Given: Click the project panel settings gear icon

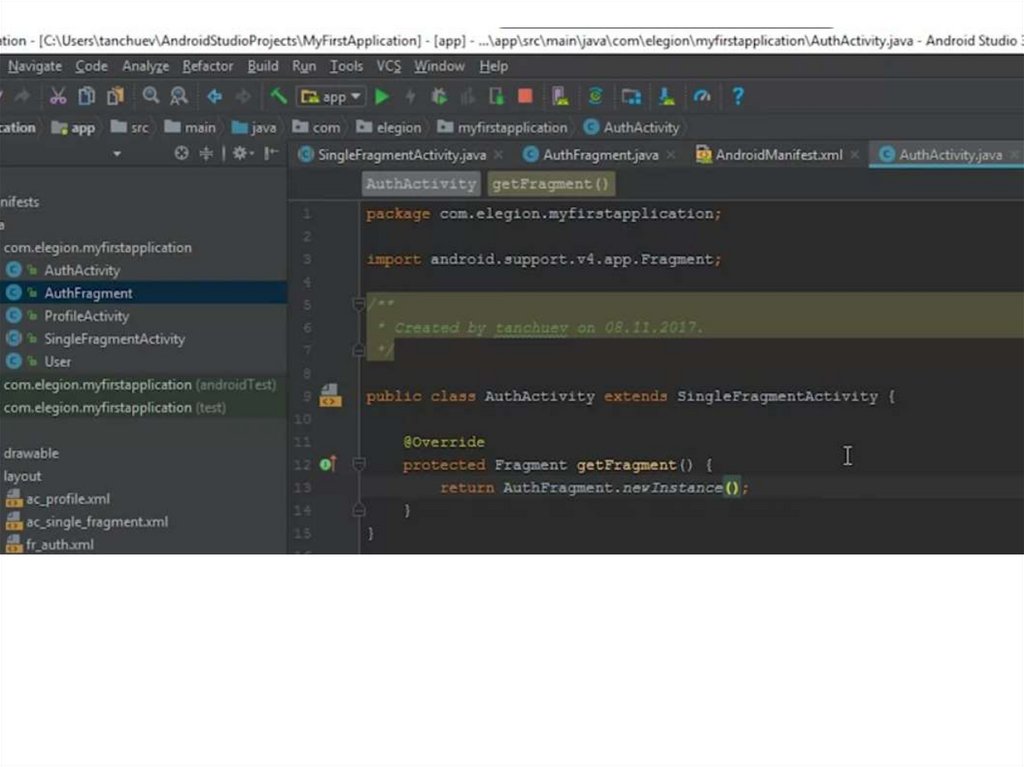Looking at the screenshot, I should (x=240, y=154).
